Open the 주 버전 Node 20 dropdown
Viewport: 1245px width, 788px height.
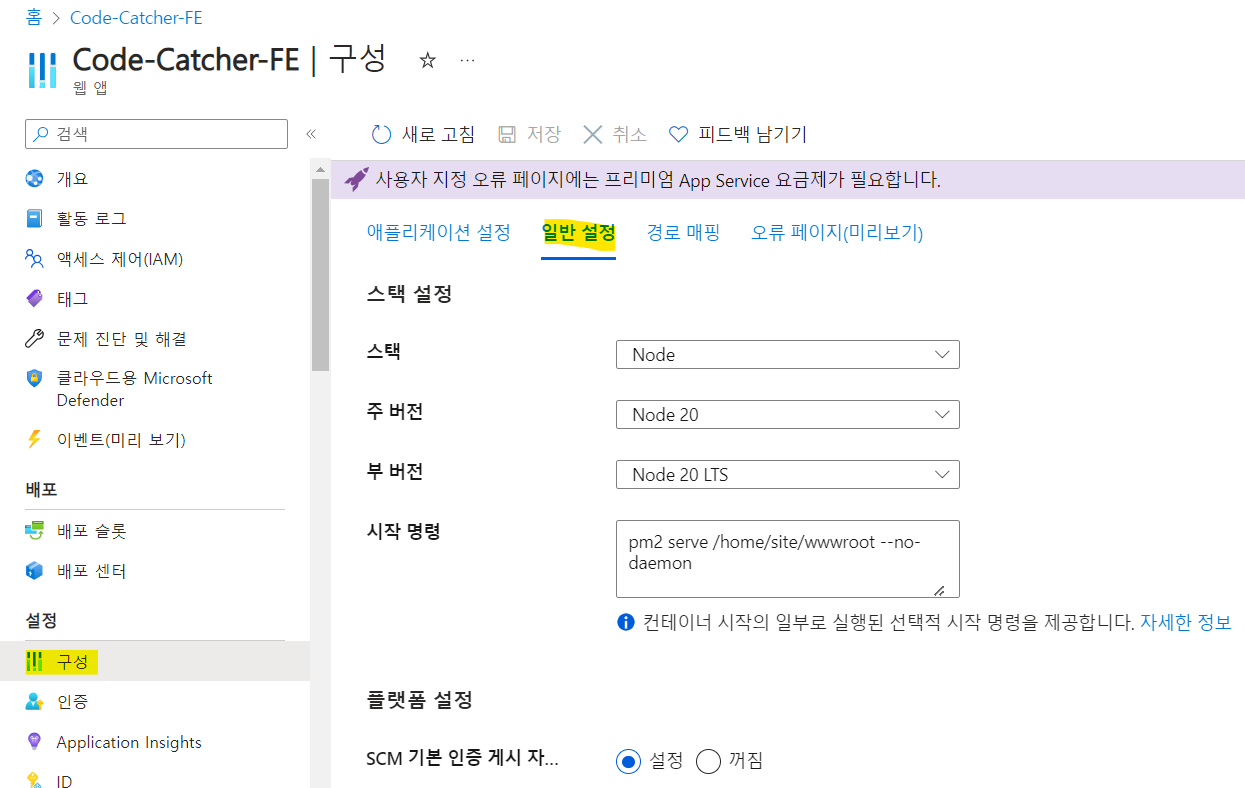pyautogui.click(x=787, y=415)
